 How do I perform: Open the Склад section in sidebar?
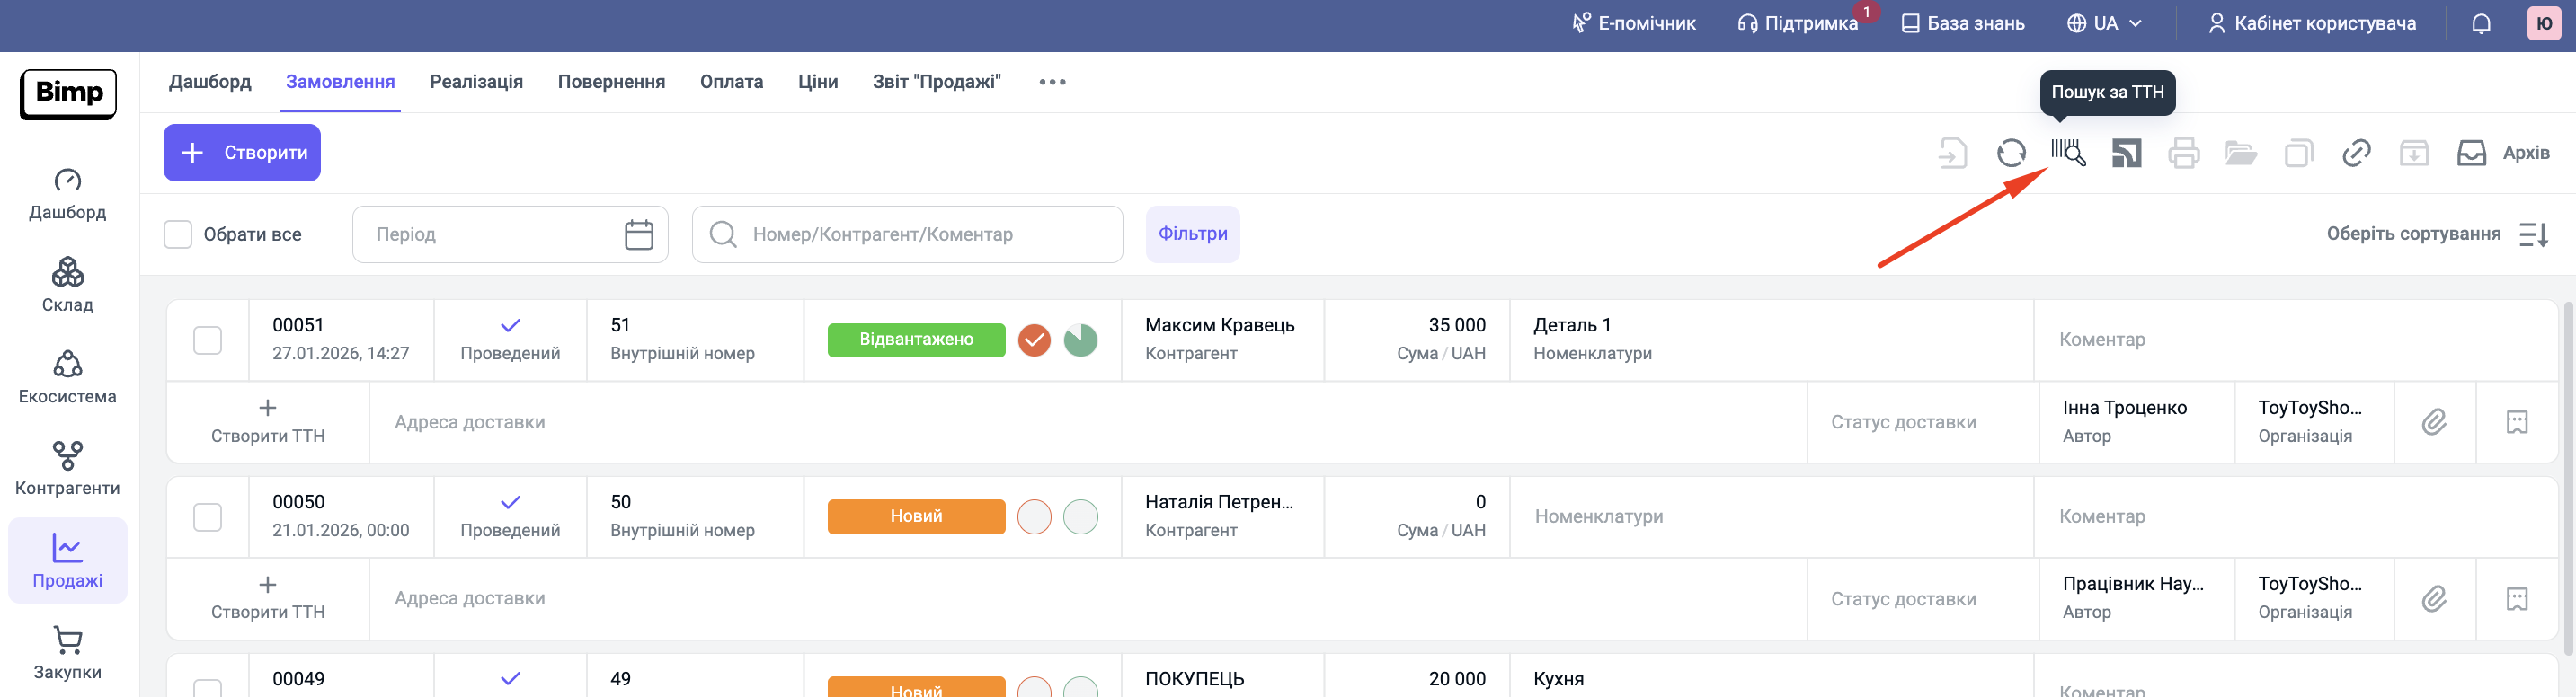67,285
